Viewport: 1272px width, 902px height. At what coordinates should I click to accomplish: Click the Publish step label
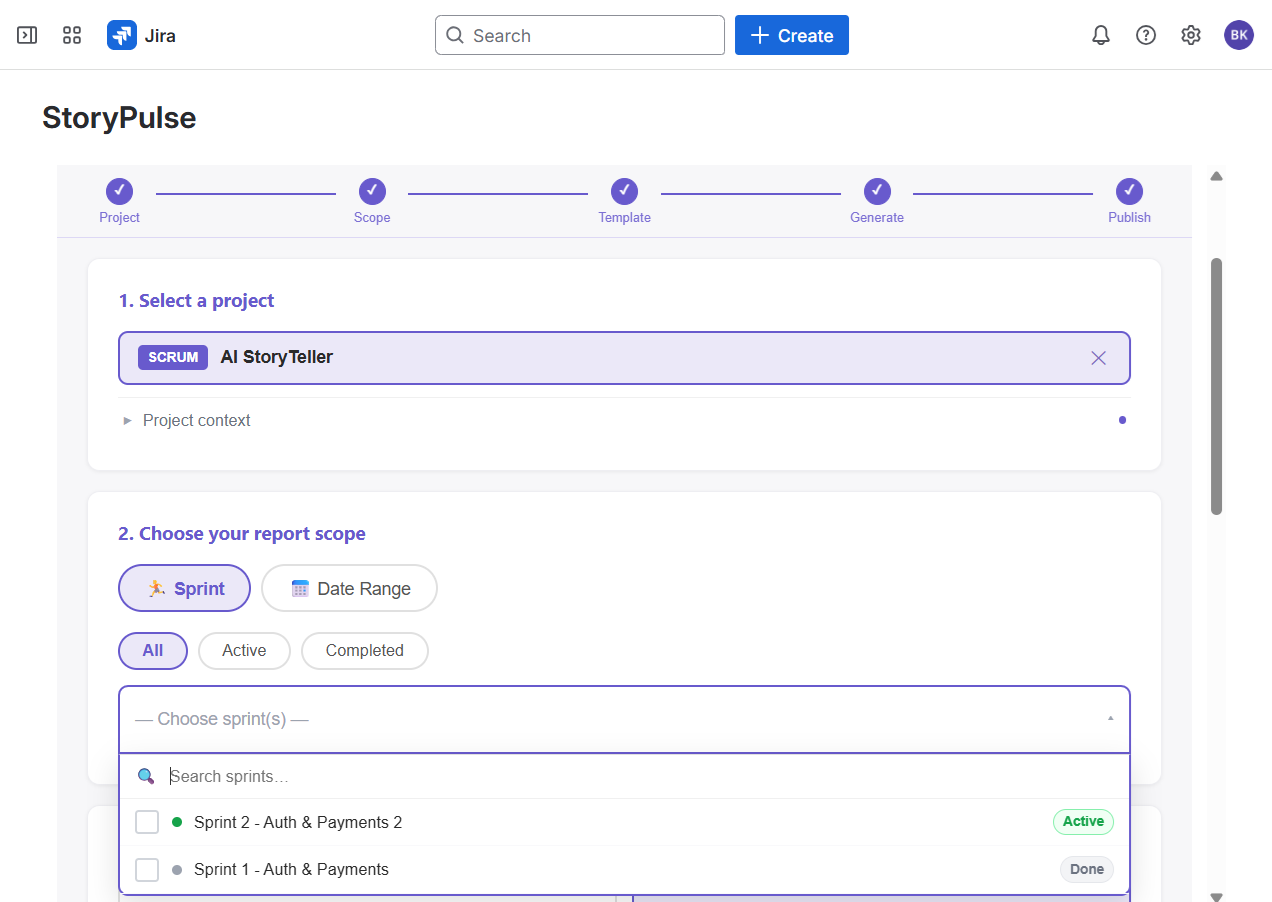tap(1130, 217)
